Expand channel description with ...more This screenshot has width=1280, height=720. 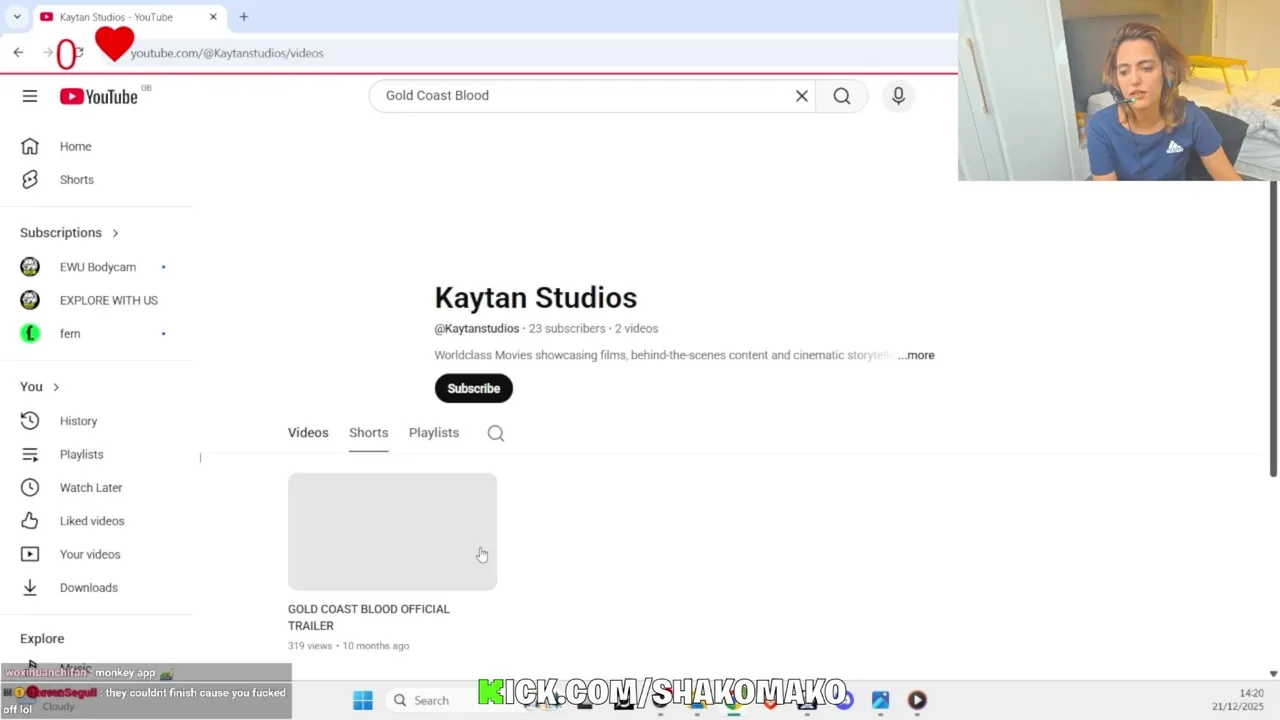[x=916, y=355]
